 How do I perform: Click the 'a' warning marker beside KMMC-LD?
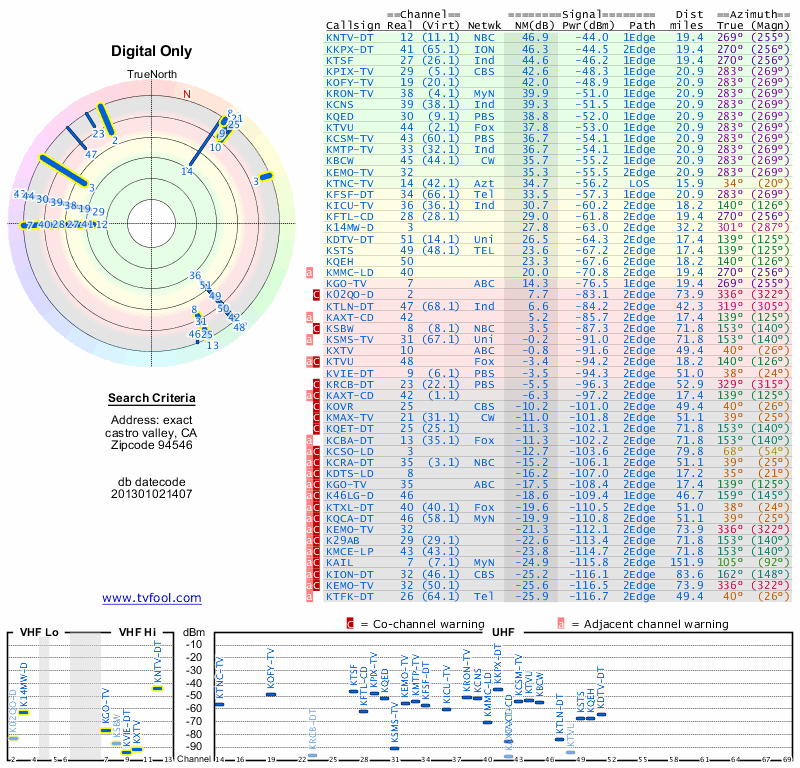[309, 272]
